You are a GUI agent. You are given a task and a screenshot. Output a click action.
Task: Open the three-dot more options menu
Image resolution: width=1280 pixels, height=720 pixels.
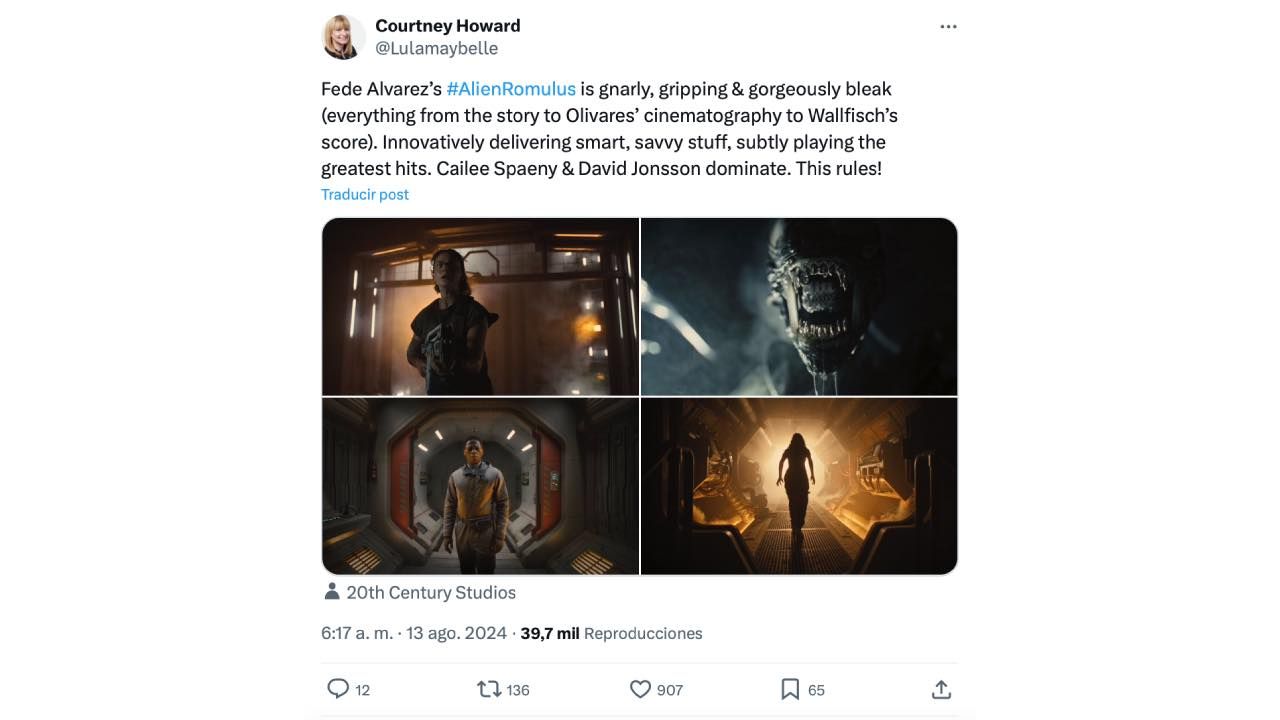tap(948, 27)
